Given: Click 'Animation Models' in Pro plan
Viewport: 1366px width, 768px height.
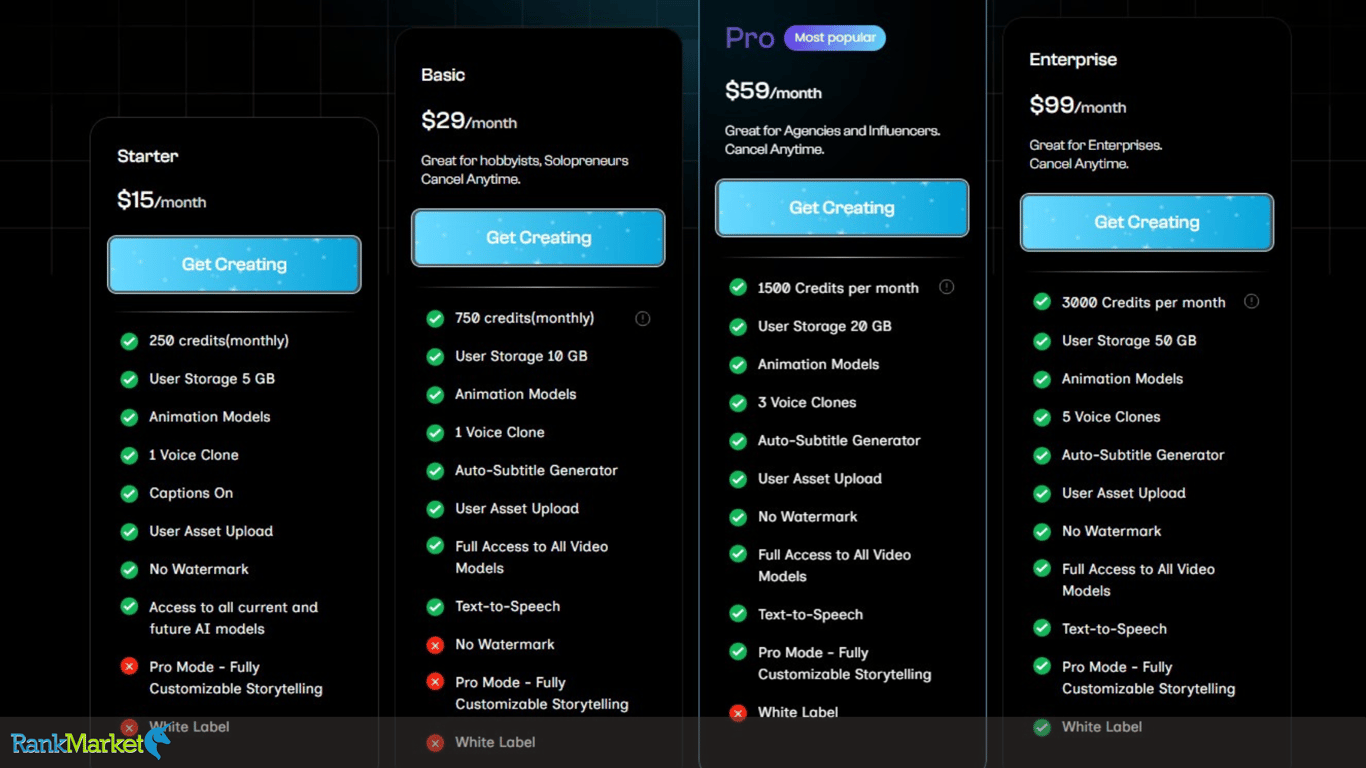Looking at the screenshot, I should pos(818,365).
